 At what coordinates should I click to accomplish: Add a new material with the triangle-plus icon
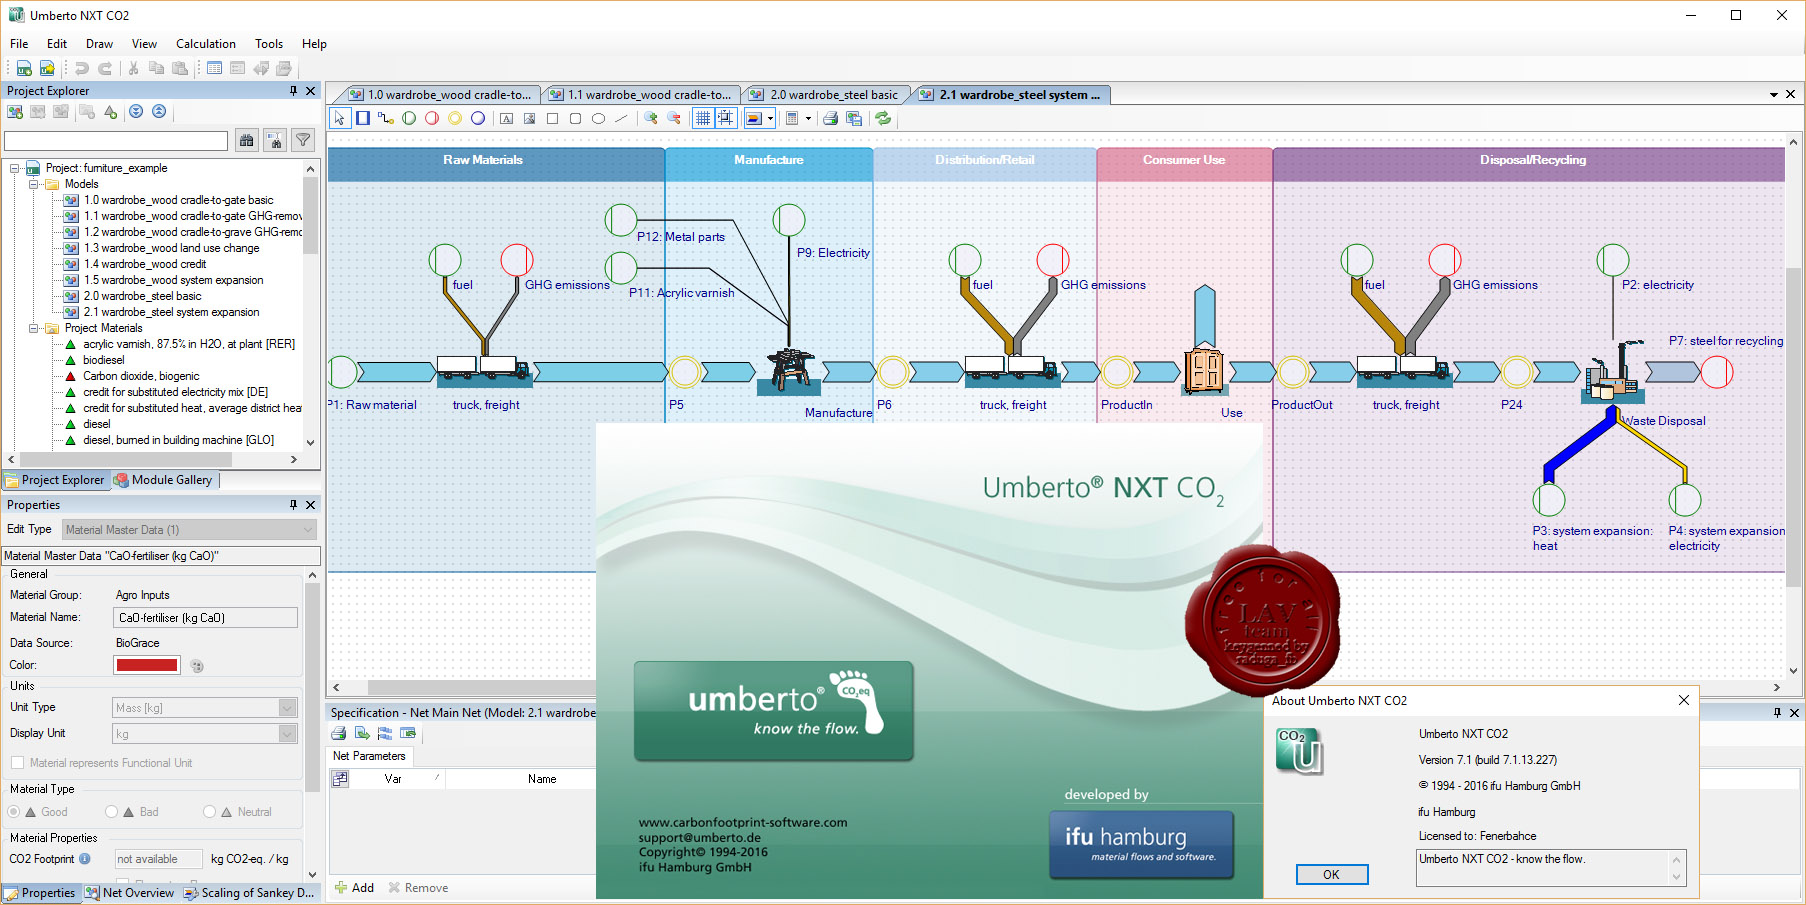[x=110, y=111]
